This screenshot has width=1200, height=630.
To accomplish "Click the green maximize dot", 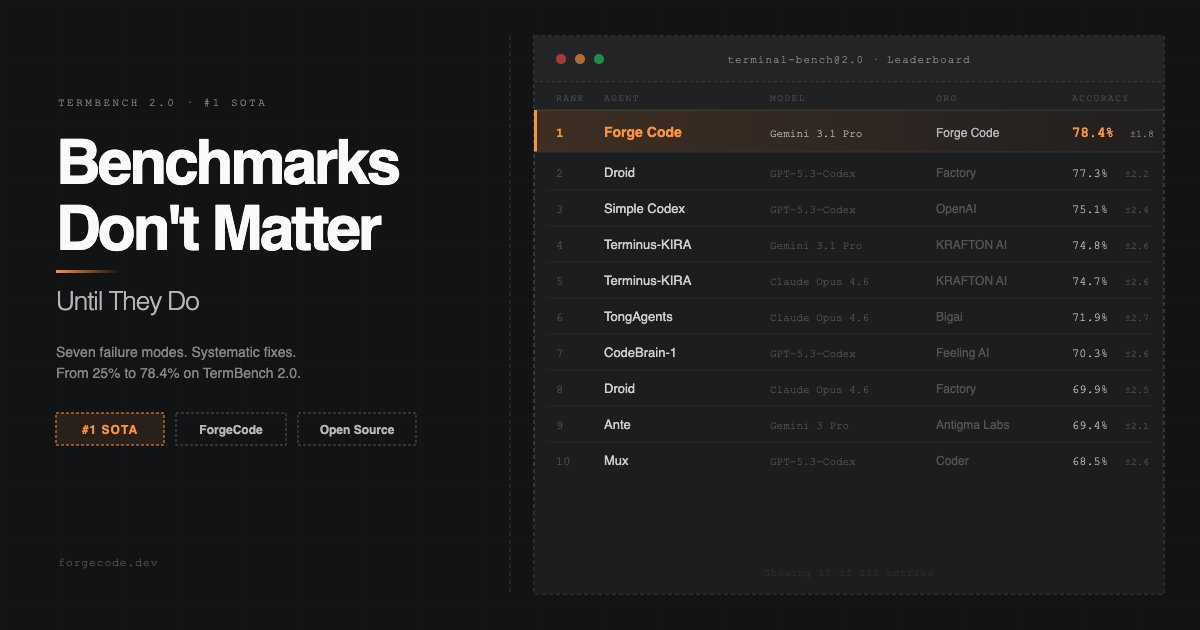I will tap(599, 59).
